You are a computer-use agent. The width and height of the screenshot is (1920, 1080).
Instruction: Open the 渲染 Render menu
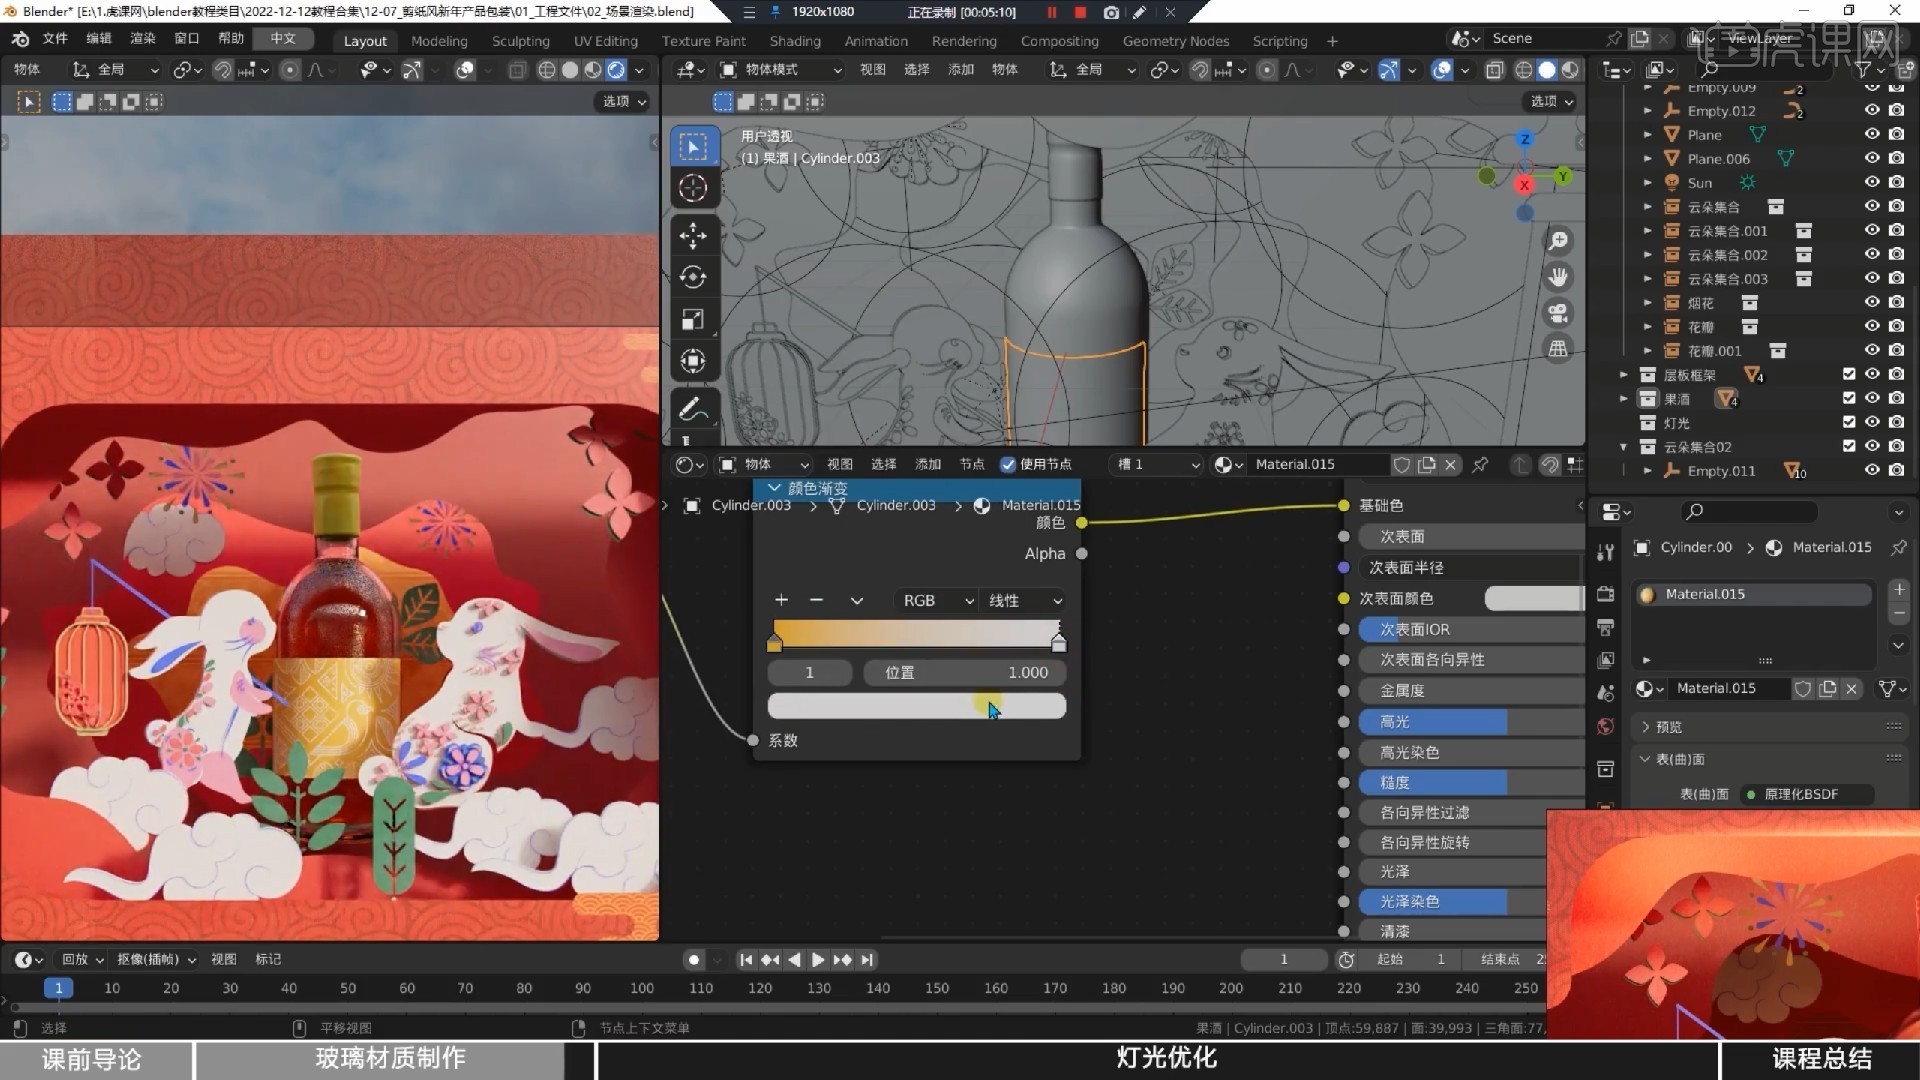pyautogui.click(x=143, y=38)
